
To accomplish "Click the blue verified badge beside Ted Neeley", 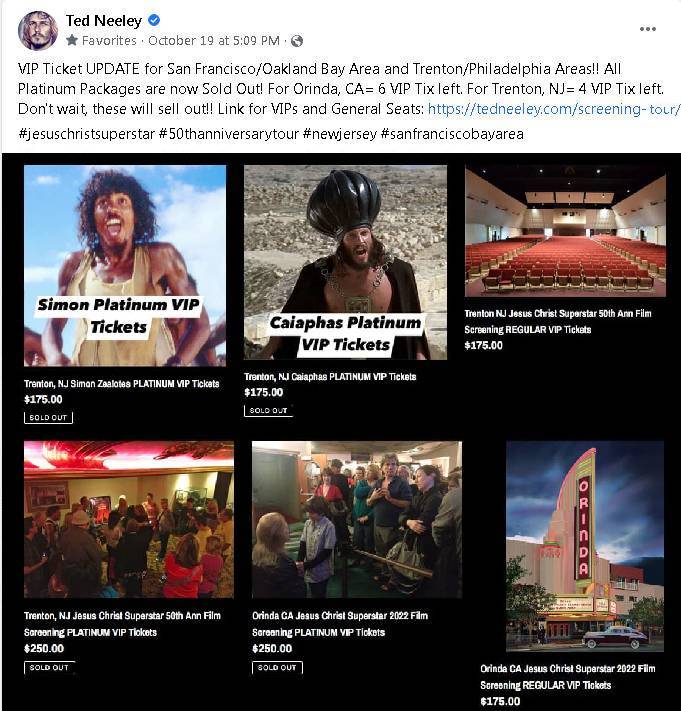I will tap(154, 20).
